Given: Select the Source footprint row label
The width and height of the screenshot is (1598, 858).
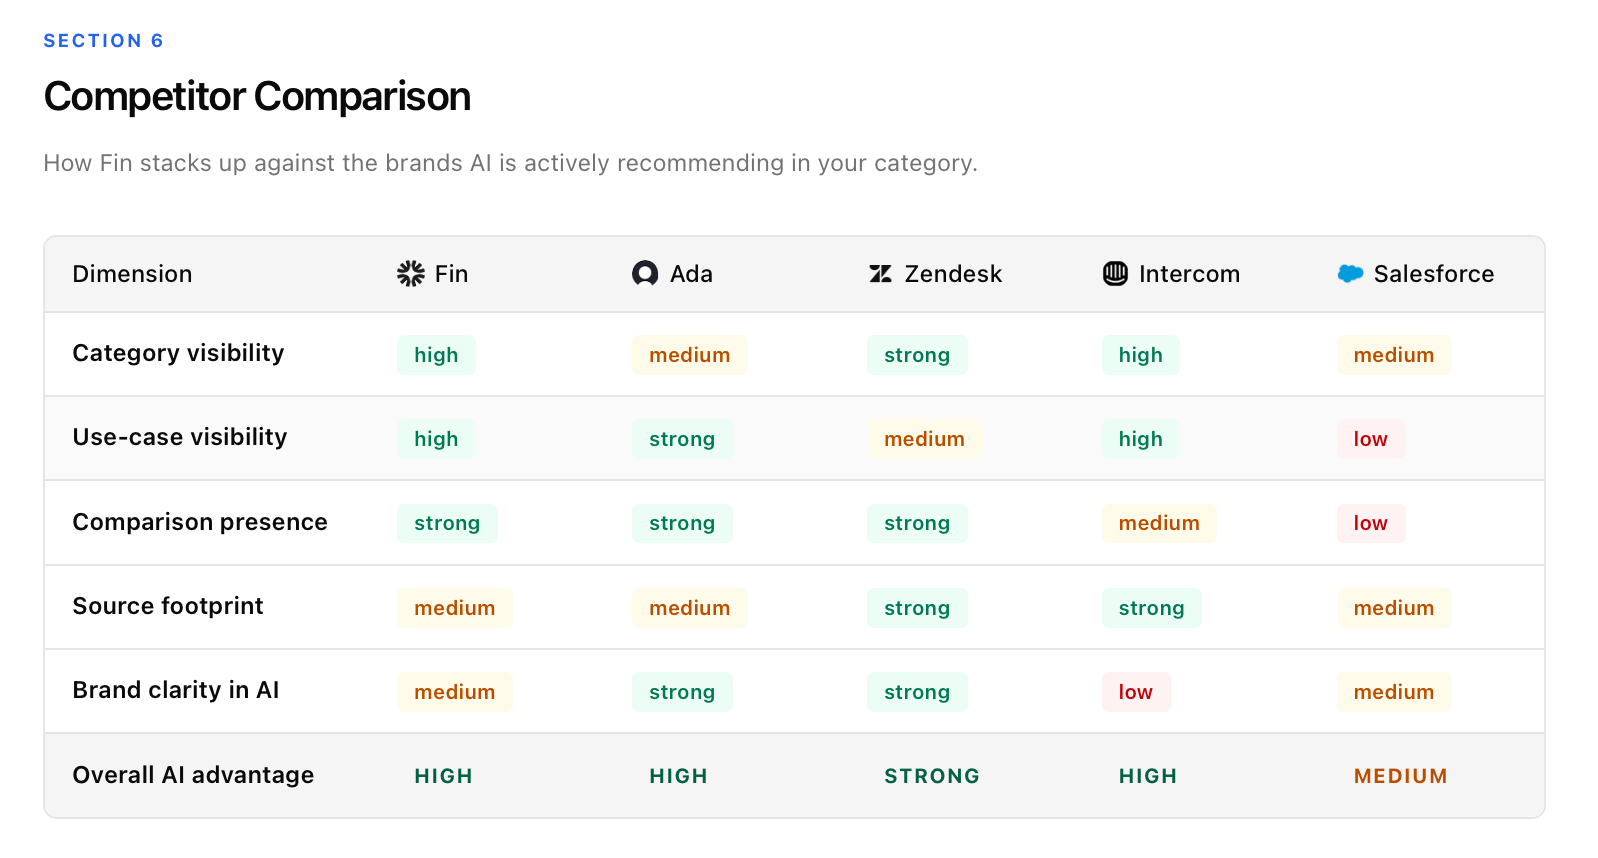Looking at the screenshot, I should click(168, 606).
